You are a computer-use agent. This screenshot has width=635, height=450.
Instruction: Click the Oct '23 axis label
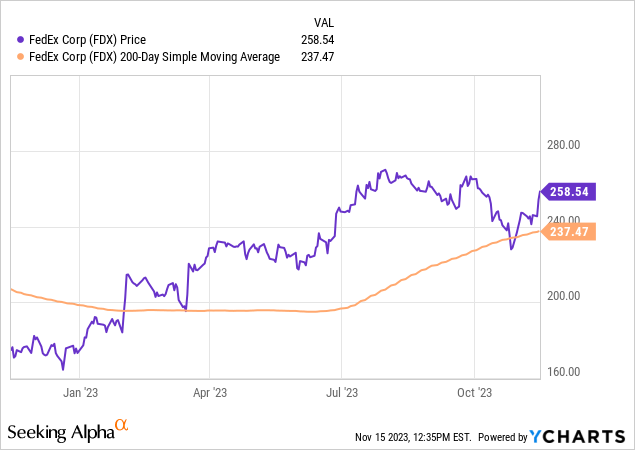(x=476, y=393)
